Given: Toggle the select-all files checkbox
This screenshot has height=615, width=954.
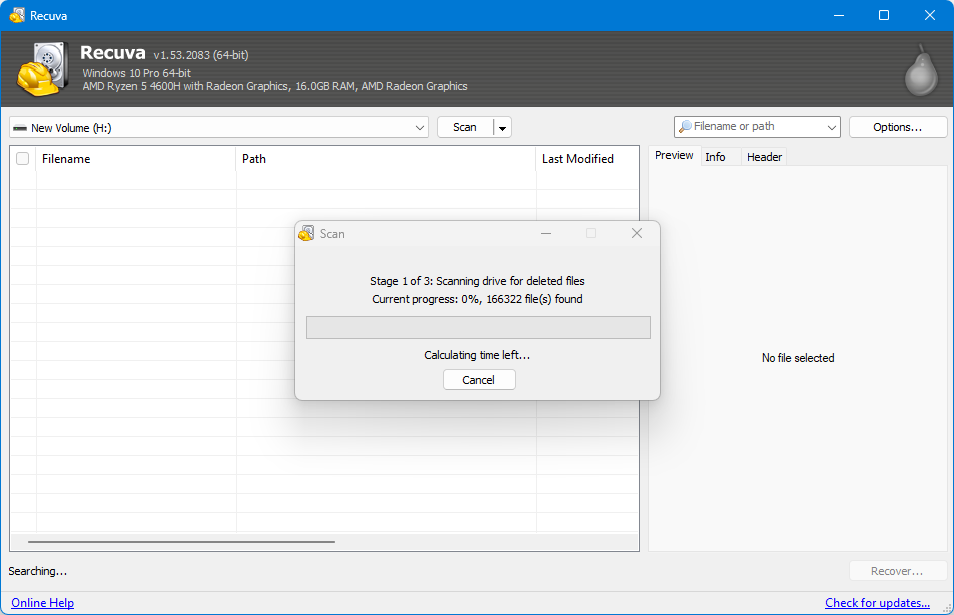Looking at the screenshot, I should pos(23,159).
